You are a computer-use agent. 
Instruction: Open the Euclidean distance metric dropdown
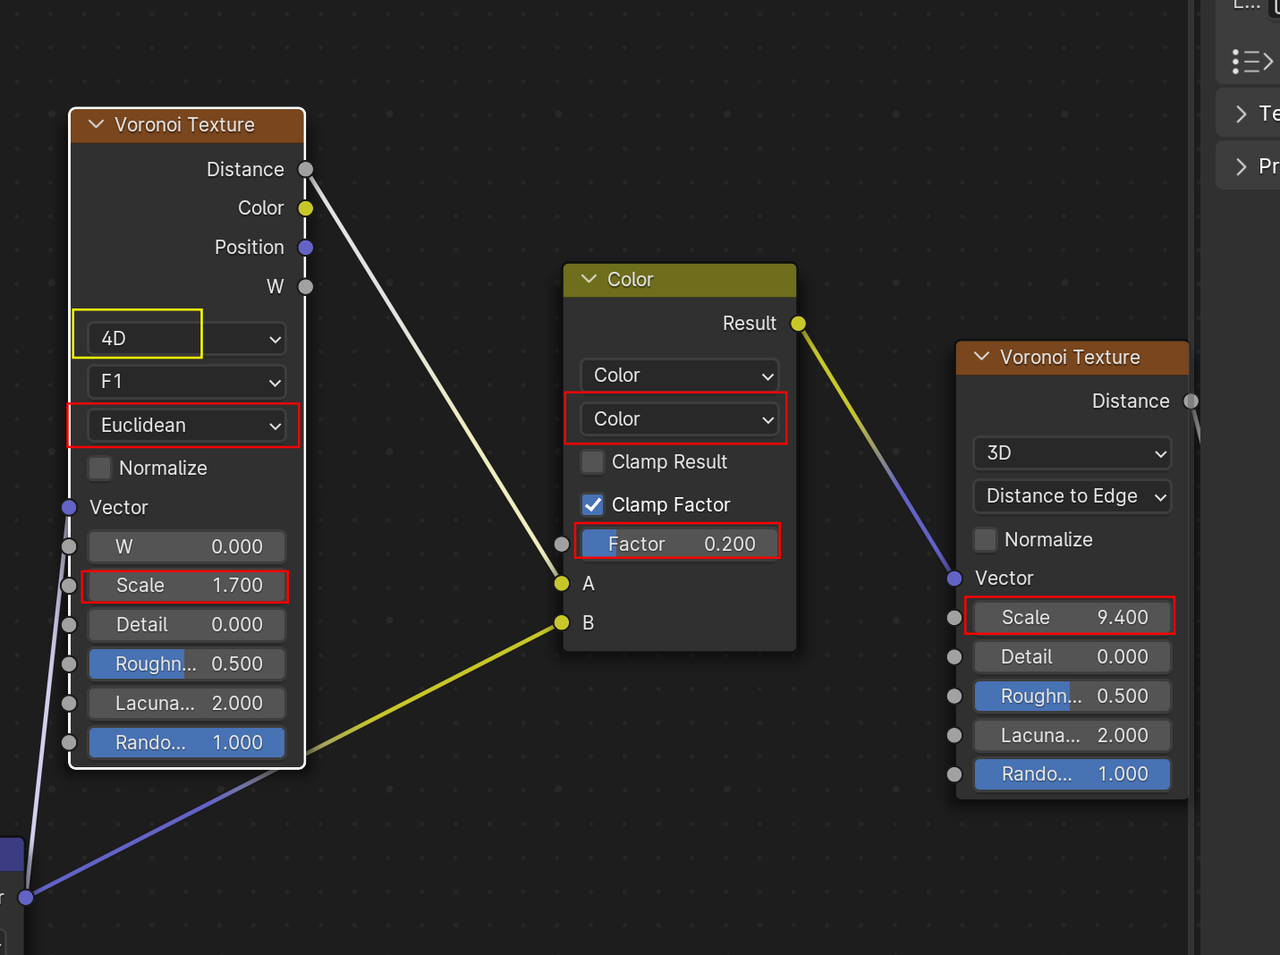[x=187, y=425]
